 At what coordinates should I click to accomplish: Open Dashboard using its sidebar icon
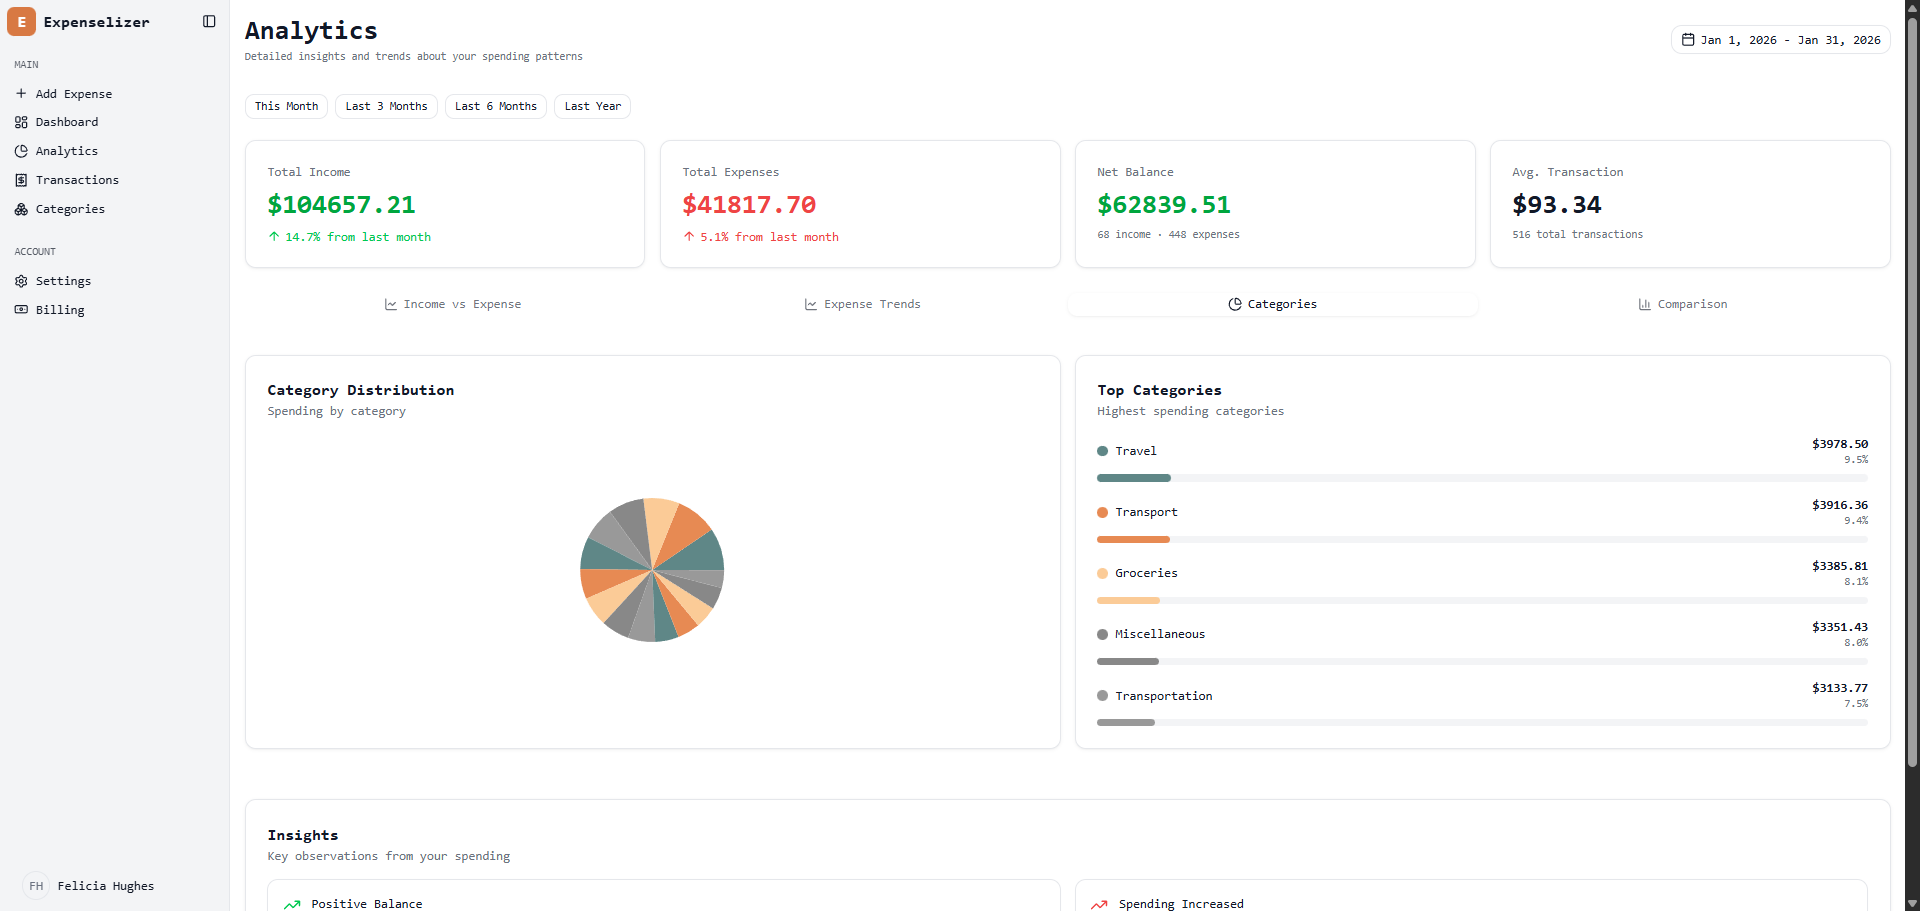22,122
